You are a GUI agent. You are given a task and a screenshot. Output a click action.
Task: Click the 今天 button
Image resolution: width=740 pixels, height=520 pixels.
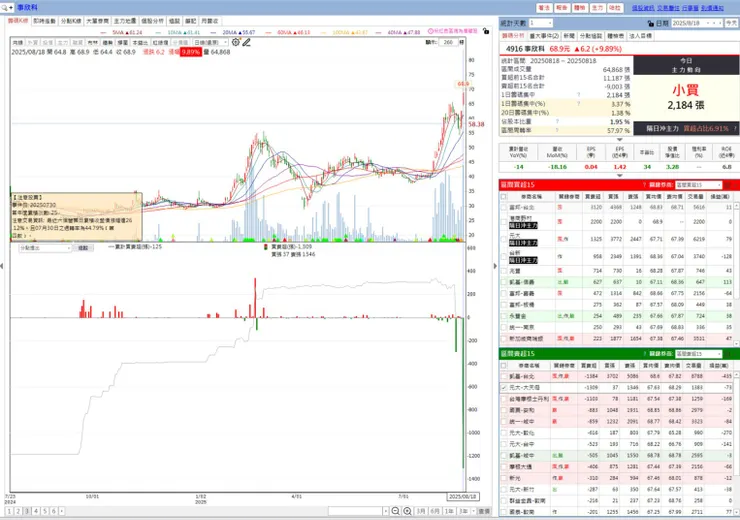pos(731,23)
